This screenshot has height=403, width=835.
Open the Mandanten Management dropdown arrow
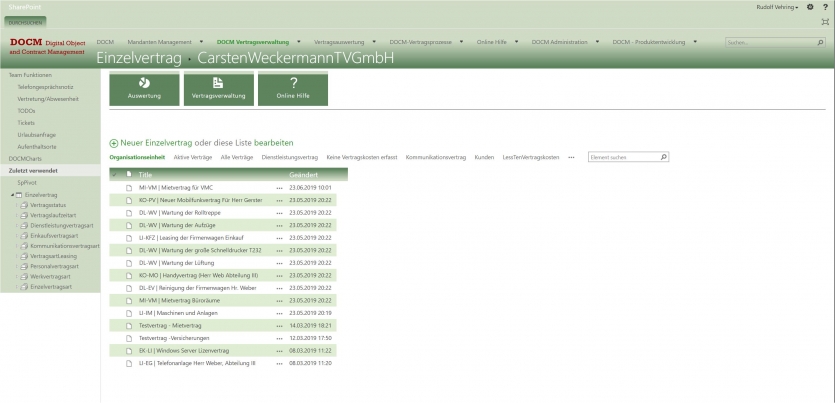tap(201, 42)
